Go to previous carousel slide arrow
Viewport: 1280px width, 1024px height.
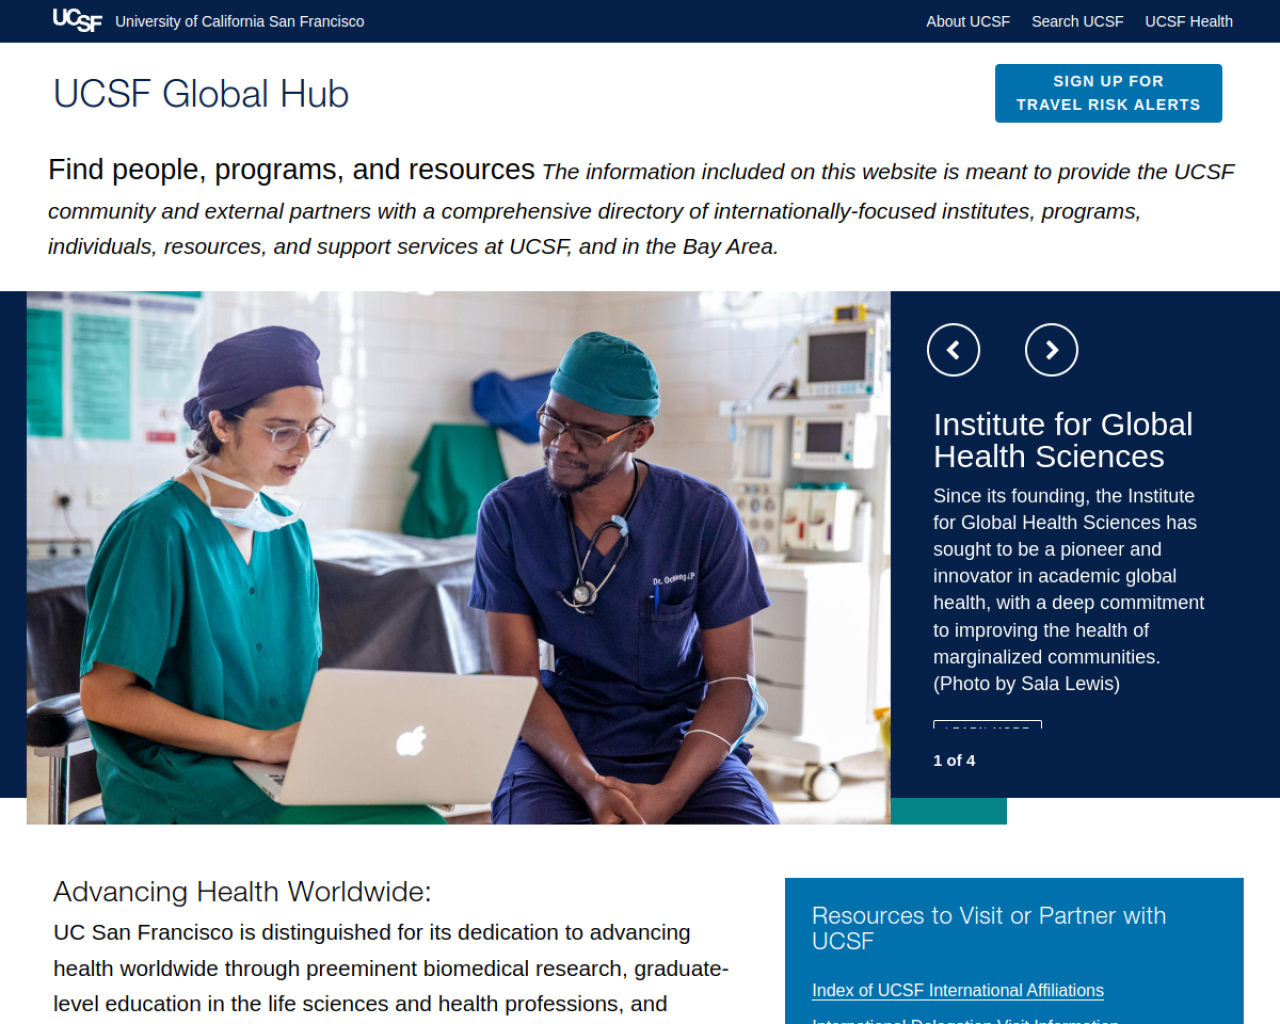(953, 350)
